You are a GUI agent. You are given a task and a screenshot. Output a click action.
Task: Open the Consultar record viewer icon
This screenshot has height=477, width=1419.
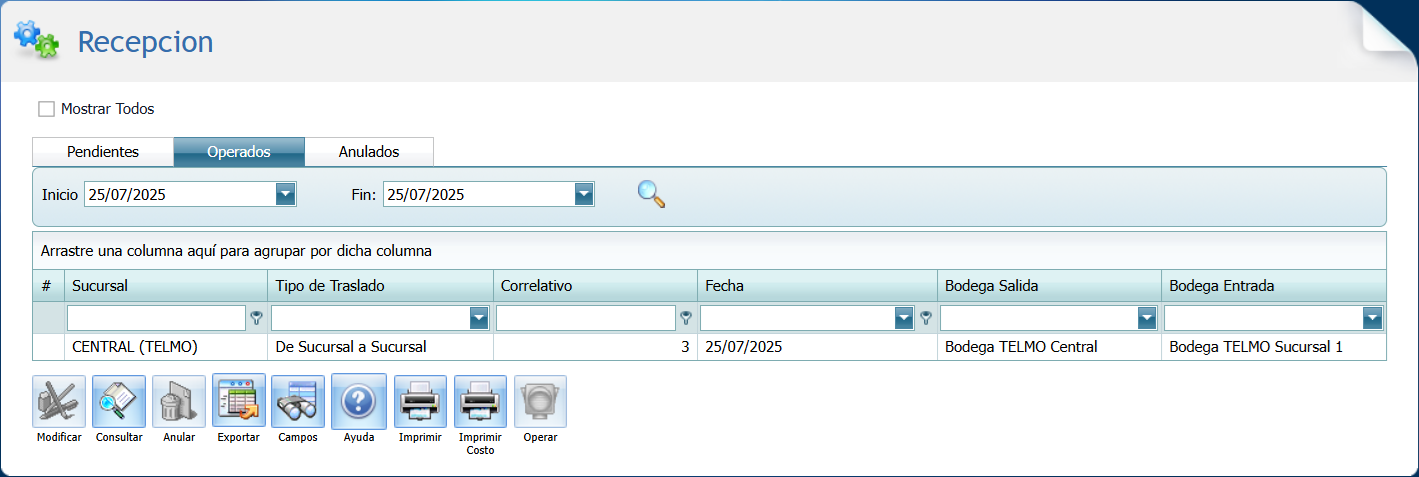(119, 402)
